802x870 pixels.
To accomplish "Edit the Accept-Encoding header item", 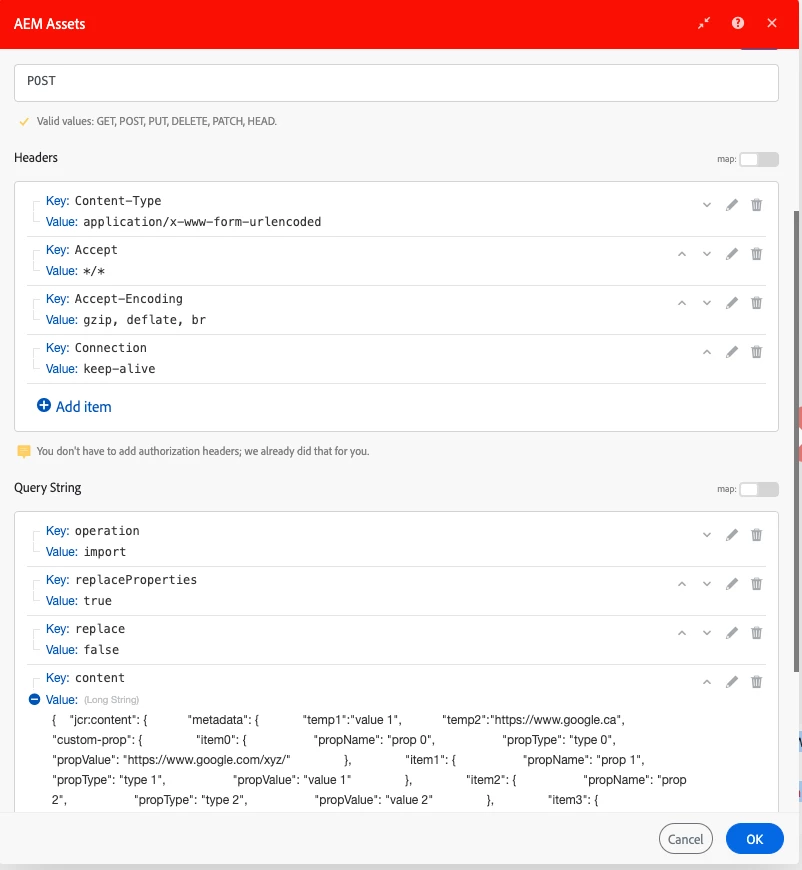I will pos(732,303).
